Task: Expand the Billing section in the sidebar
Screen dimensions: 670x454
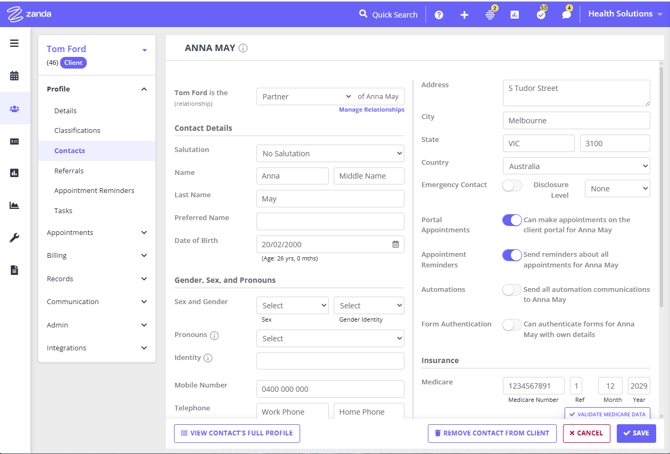Action: [96, 255]
